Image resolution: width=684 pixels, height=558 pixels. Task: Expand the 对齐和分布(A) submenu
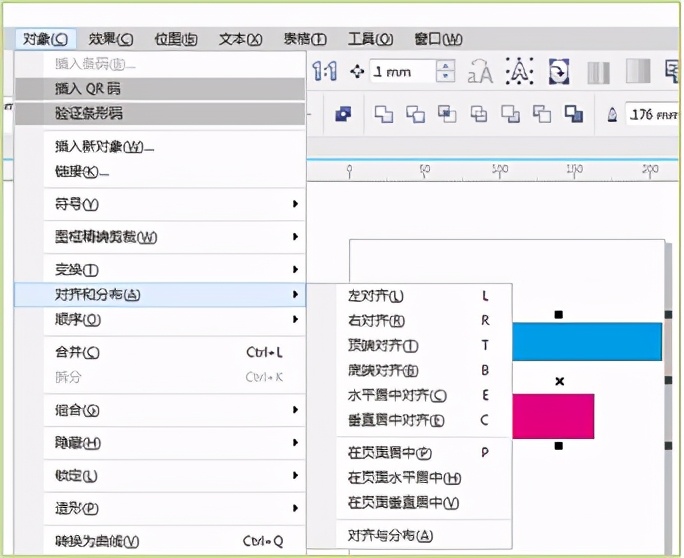click(160, 294)
